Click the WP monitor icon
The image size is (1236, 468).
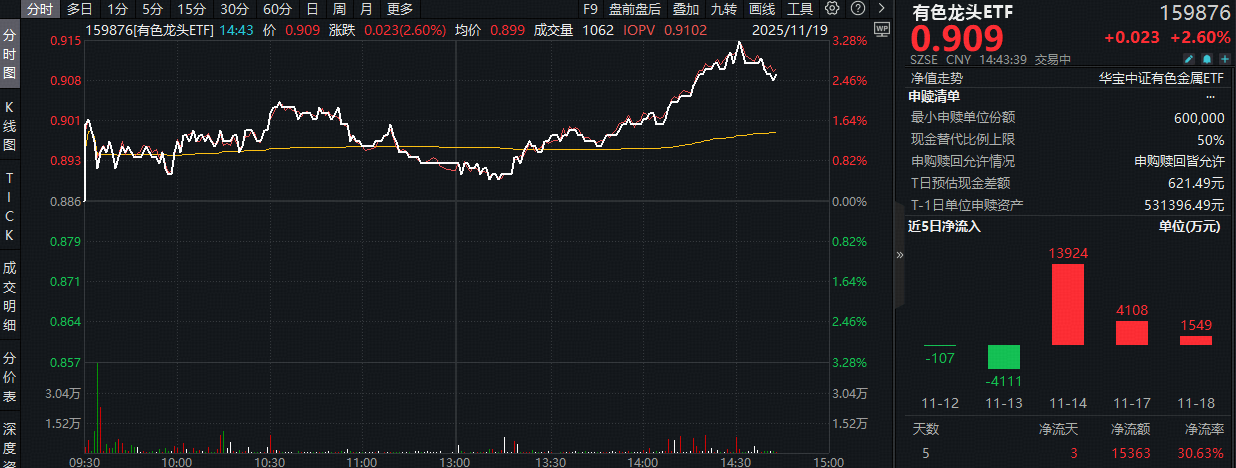tap(880, 28)
